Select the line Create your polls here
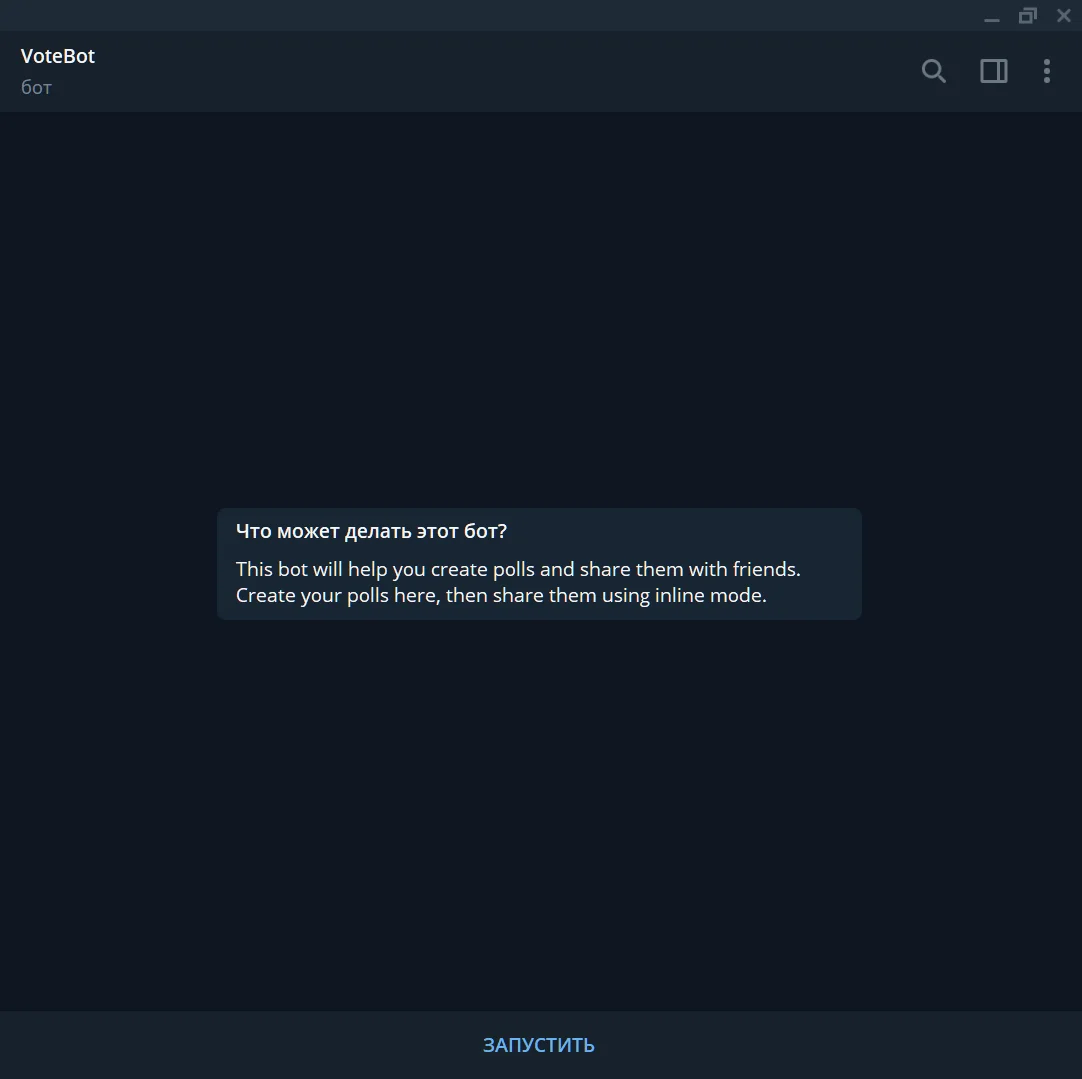 501,595
